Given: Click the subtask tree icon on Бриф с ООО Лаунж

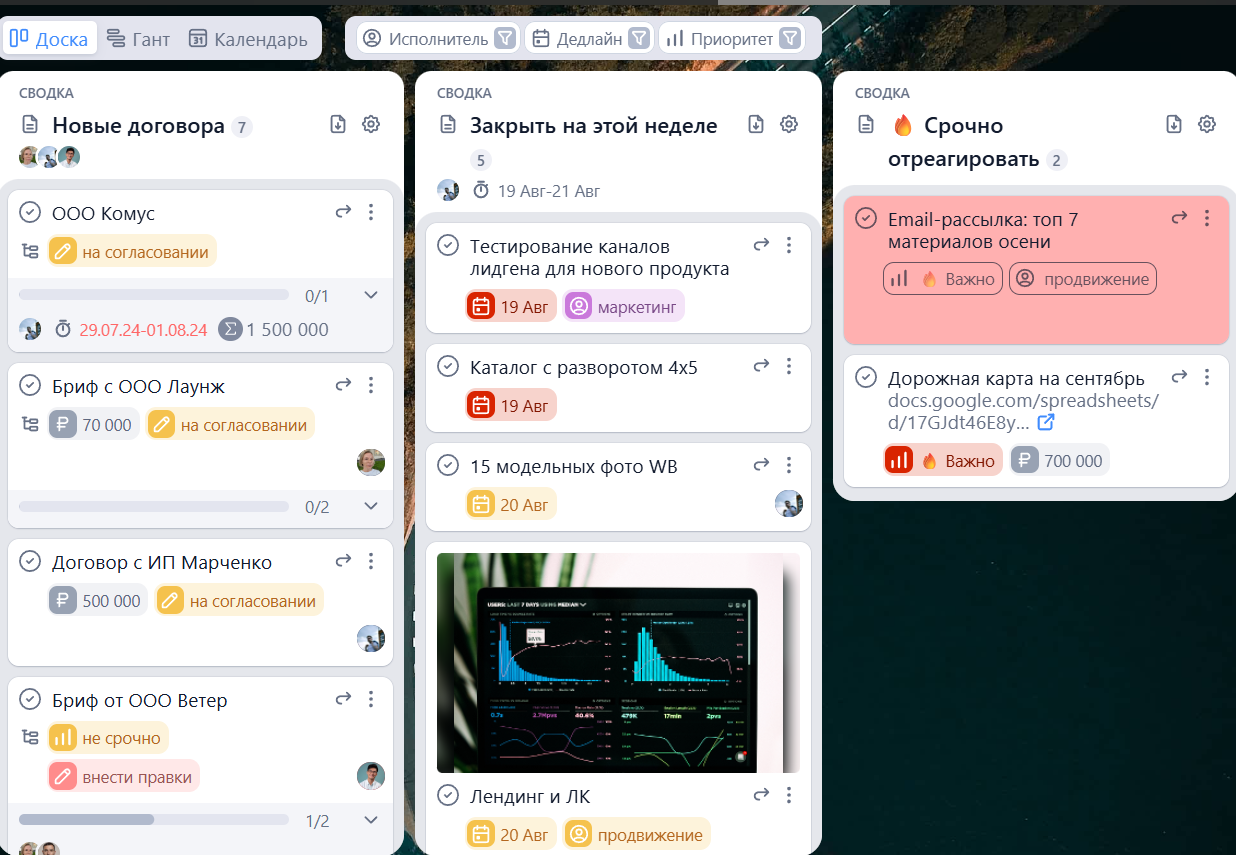Looking at the screenshot, I should [x=30, y=425].
